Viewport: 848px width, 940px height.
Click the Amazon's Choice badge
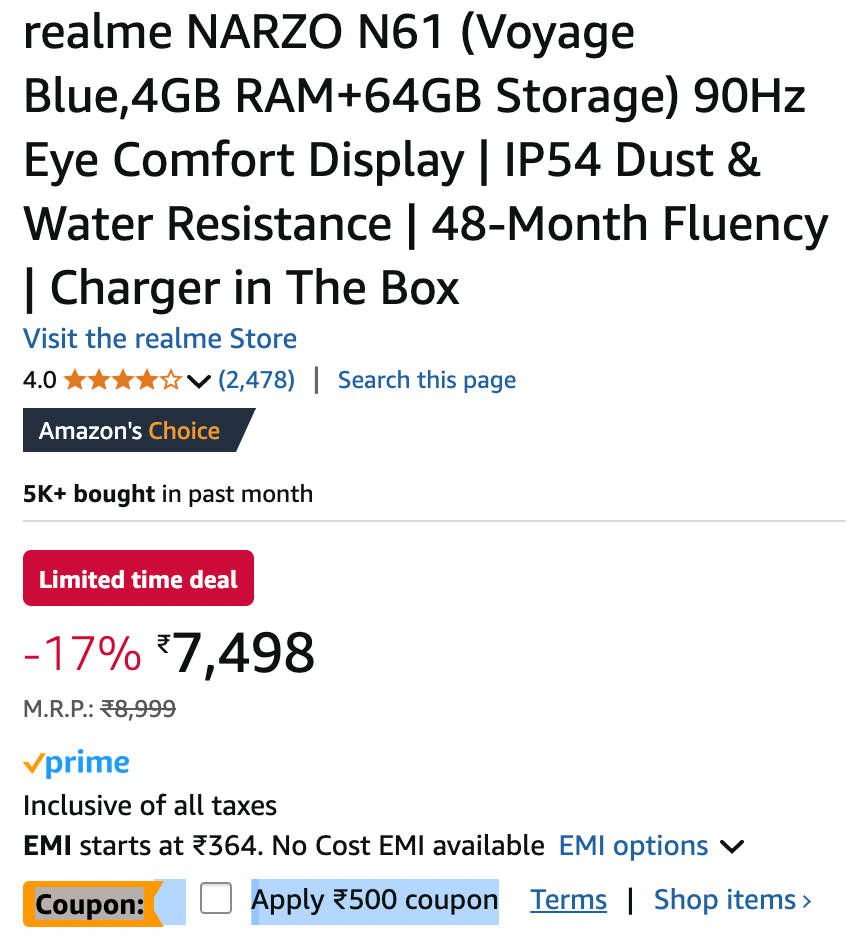130,431
